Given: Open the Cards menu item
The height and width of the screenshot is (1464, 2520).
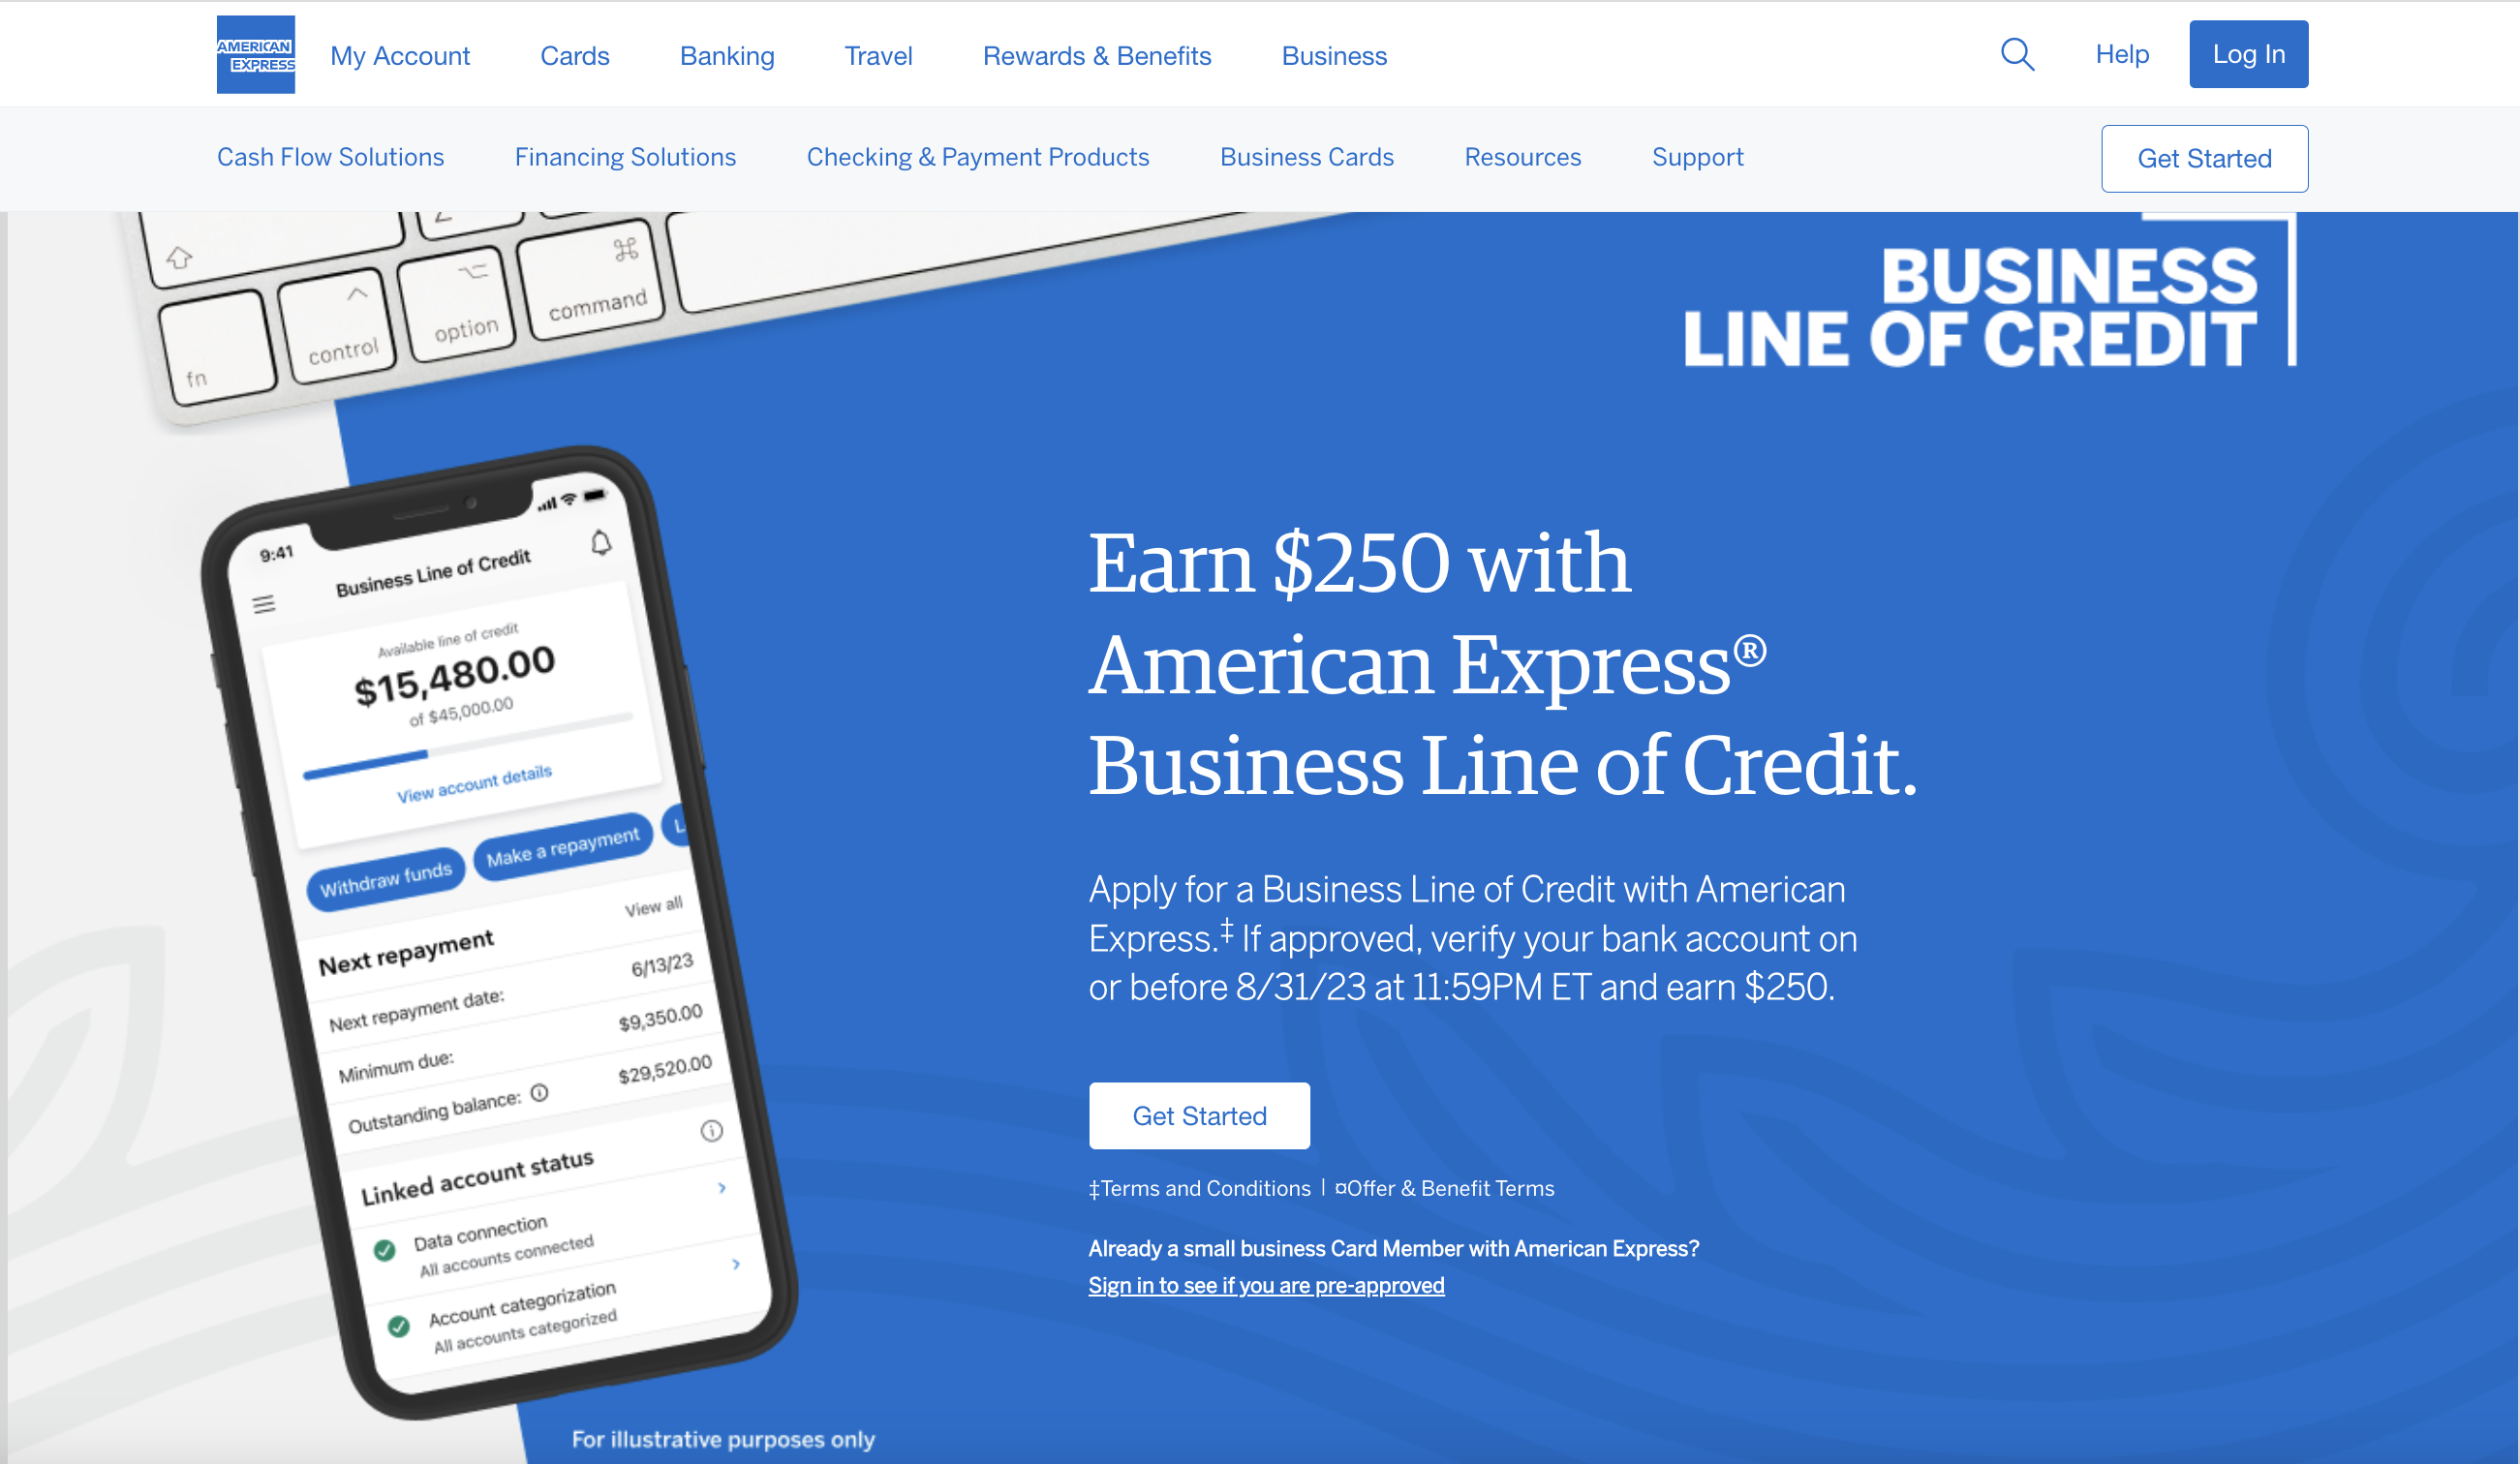Looking at the screenshot, I should [575, 54].
